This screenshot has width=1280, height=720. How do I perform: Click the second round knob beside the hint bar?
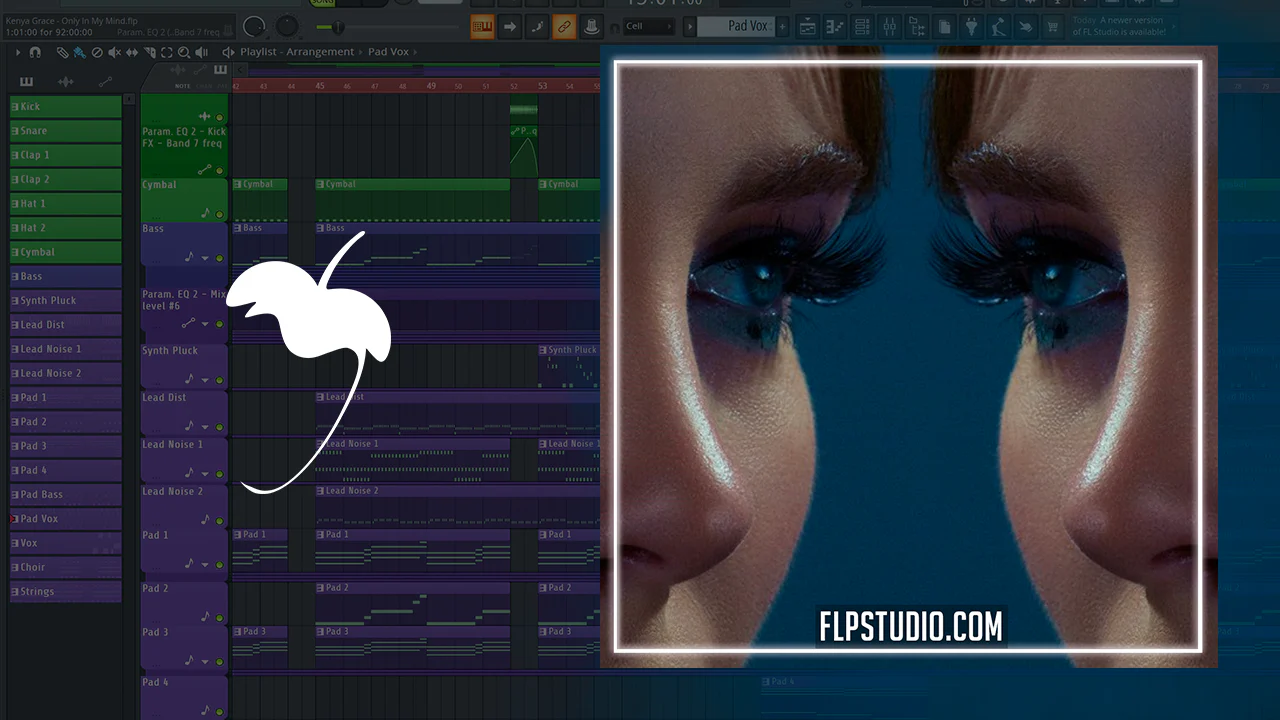(x=287, y=27)
